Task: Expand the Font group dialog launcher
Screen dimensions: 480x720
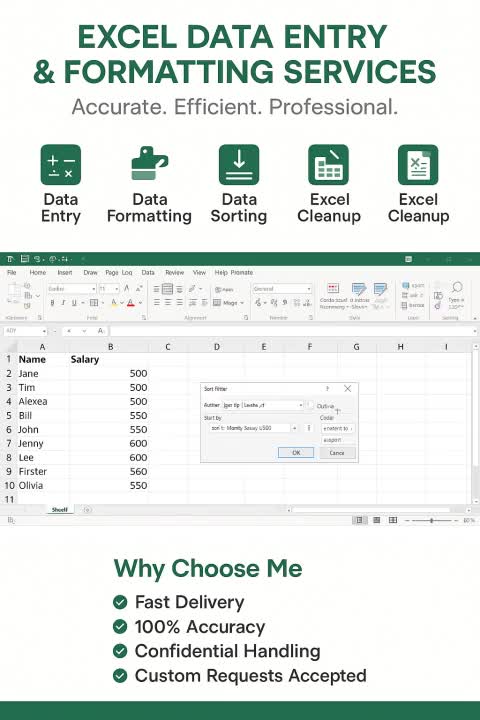Action: point(144,317)
